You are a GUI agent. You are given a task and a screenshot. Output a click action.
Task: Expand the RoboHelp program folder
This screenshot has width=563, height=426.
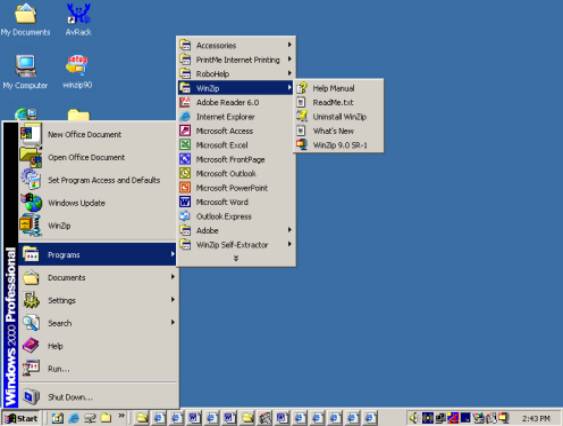point(236,74)
